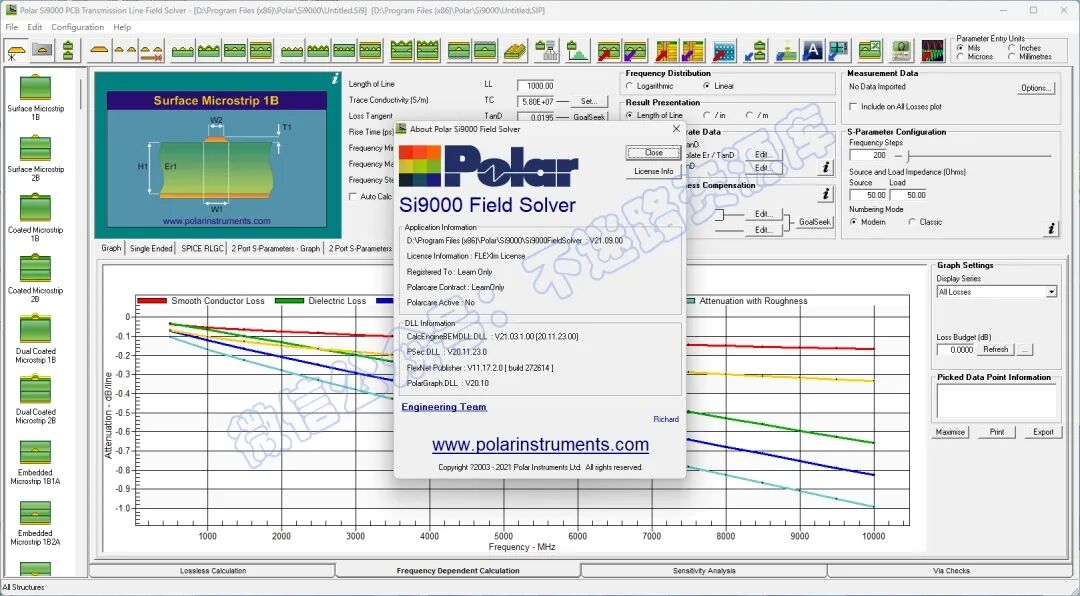
Task: Select Coated Microstrip 2B structure
Action: tap(35, 280)
